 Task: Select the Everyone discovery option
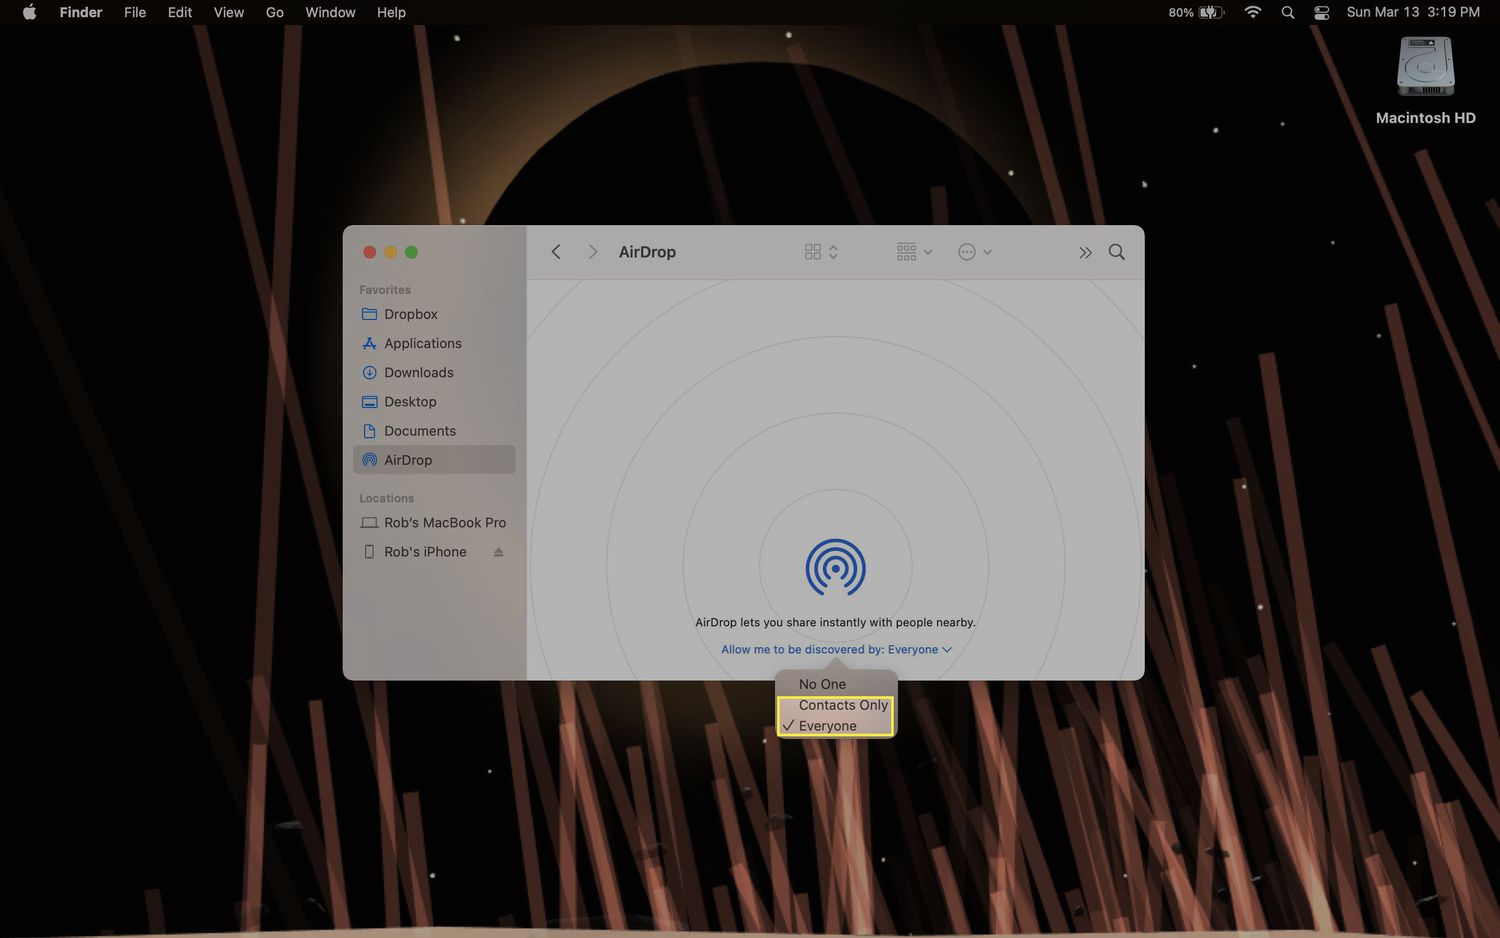[x=827, y=726]
